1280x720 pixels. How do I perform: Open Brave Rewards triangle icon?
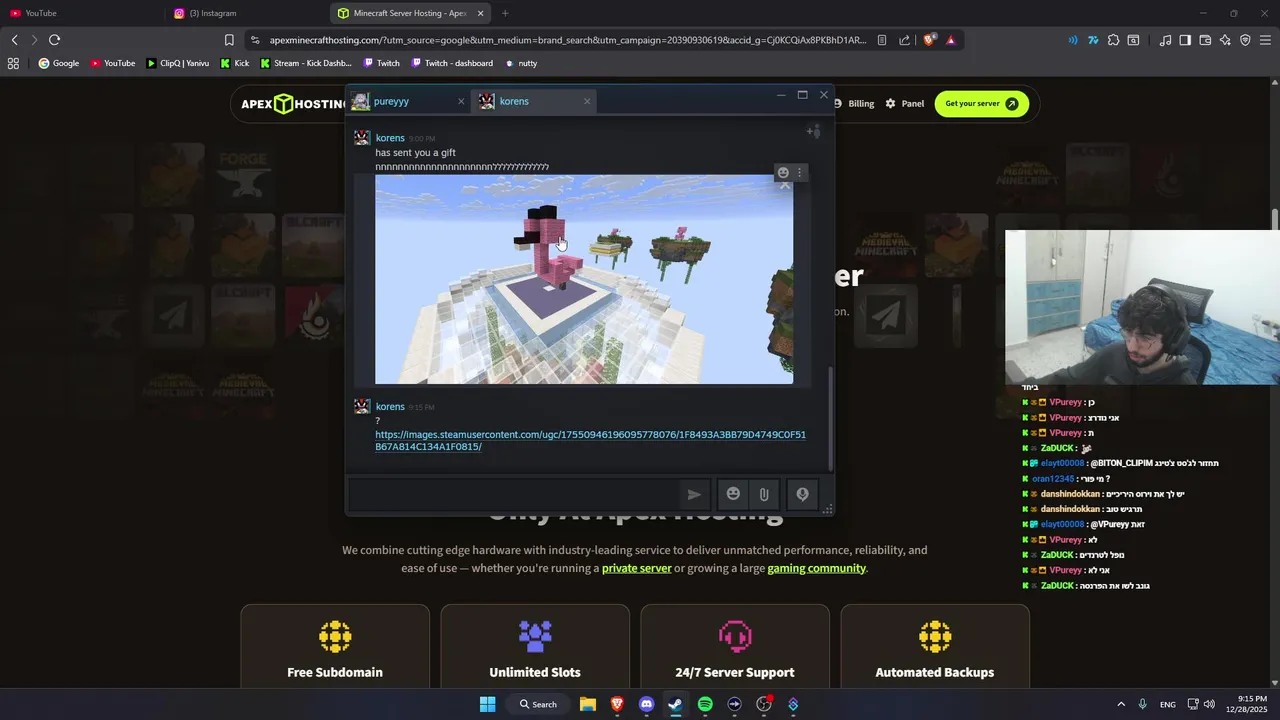(951, 40)
